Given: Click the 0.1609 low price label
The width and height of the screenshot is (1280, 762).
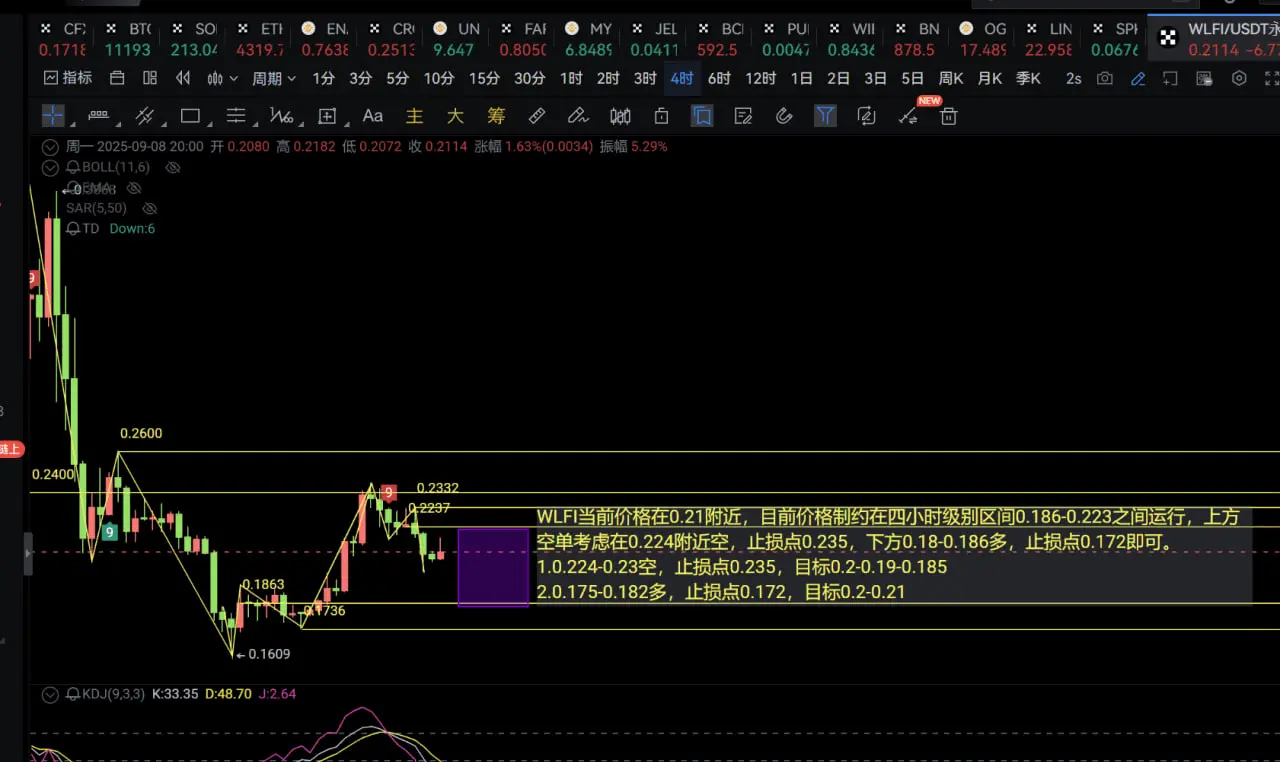Looking at the screenshot, I should [269, 654].
